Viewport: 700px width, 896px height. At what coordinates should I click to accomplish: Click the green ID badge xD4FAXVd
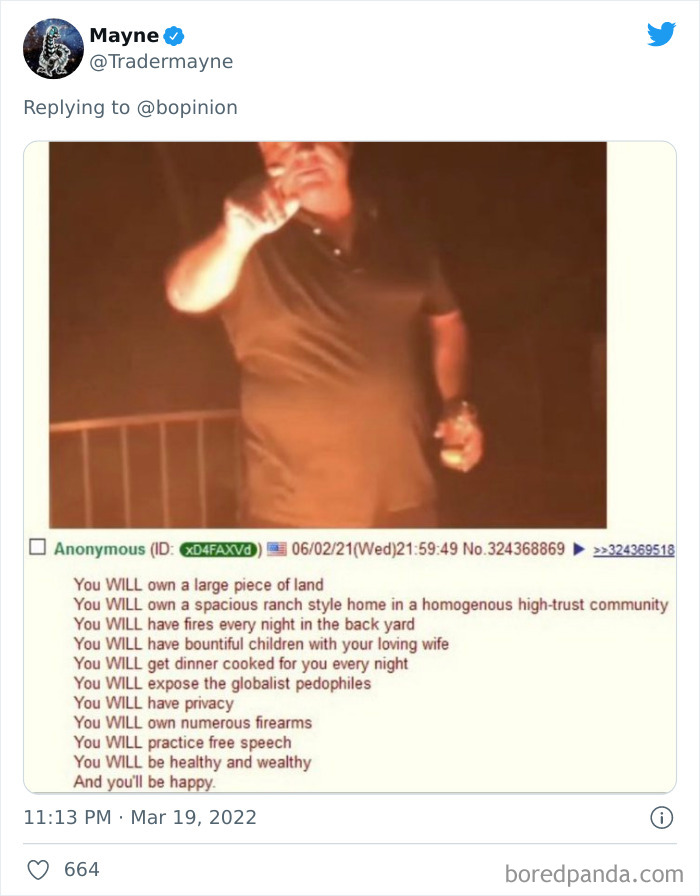tap(218, 550)
